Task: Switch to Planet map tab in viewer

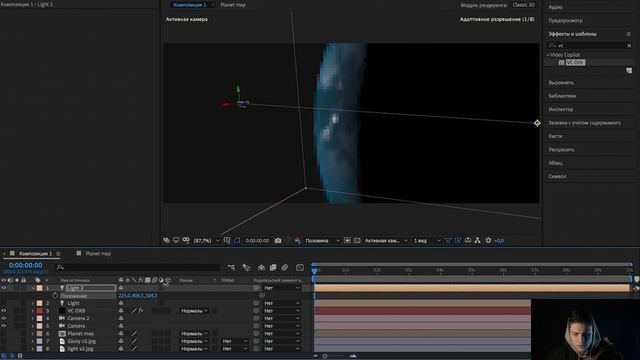Action: click(233, 5)
